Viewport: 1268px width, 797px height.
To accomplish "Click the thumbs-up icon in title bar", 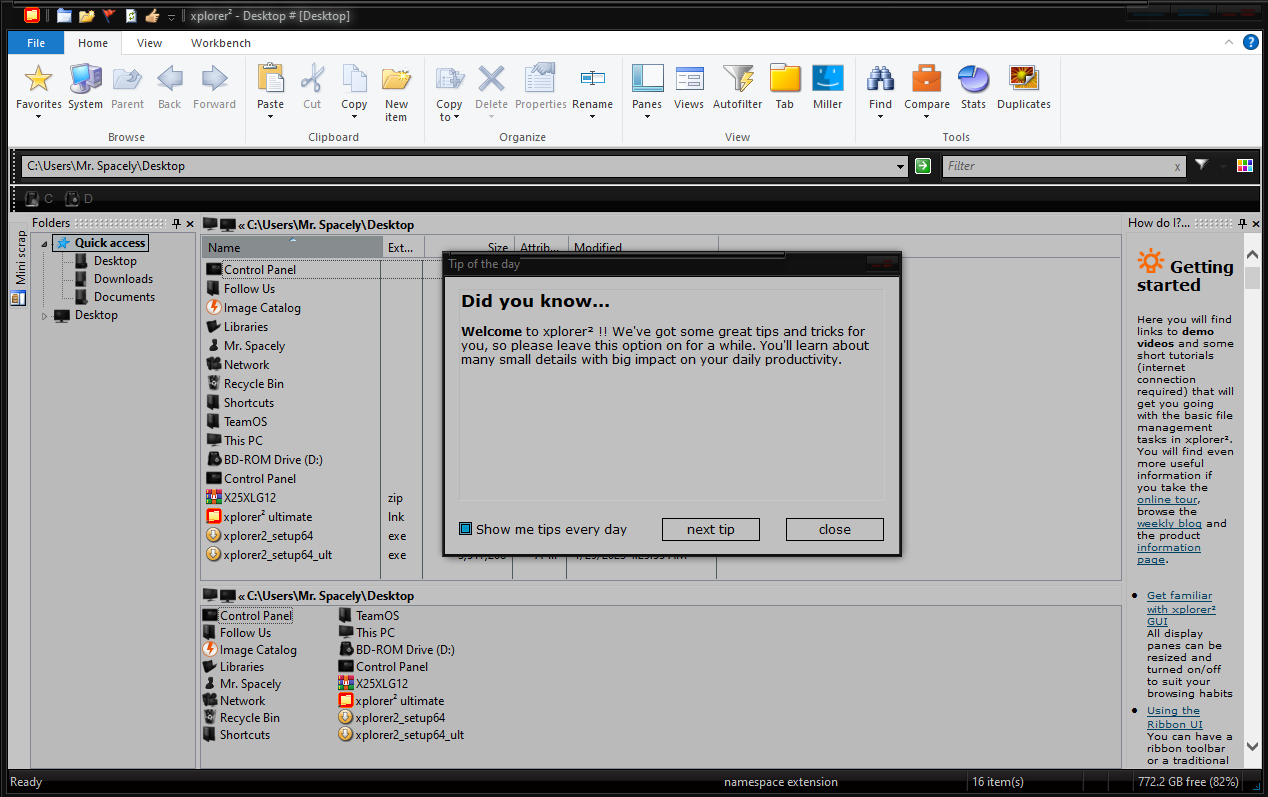I will (152, 16).
